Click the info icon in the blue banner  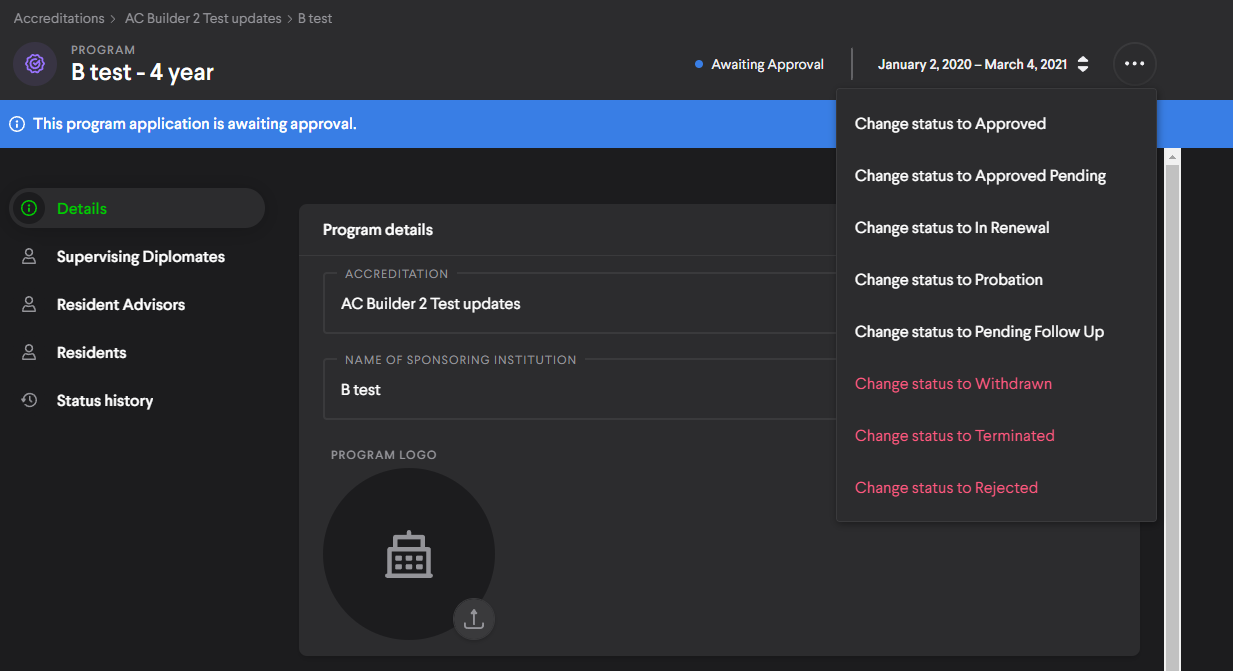tap(17, 124)
